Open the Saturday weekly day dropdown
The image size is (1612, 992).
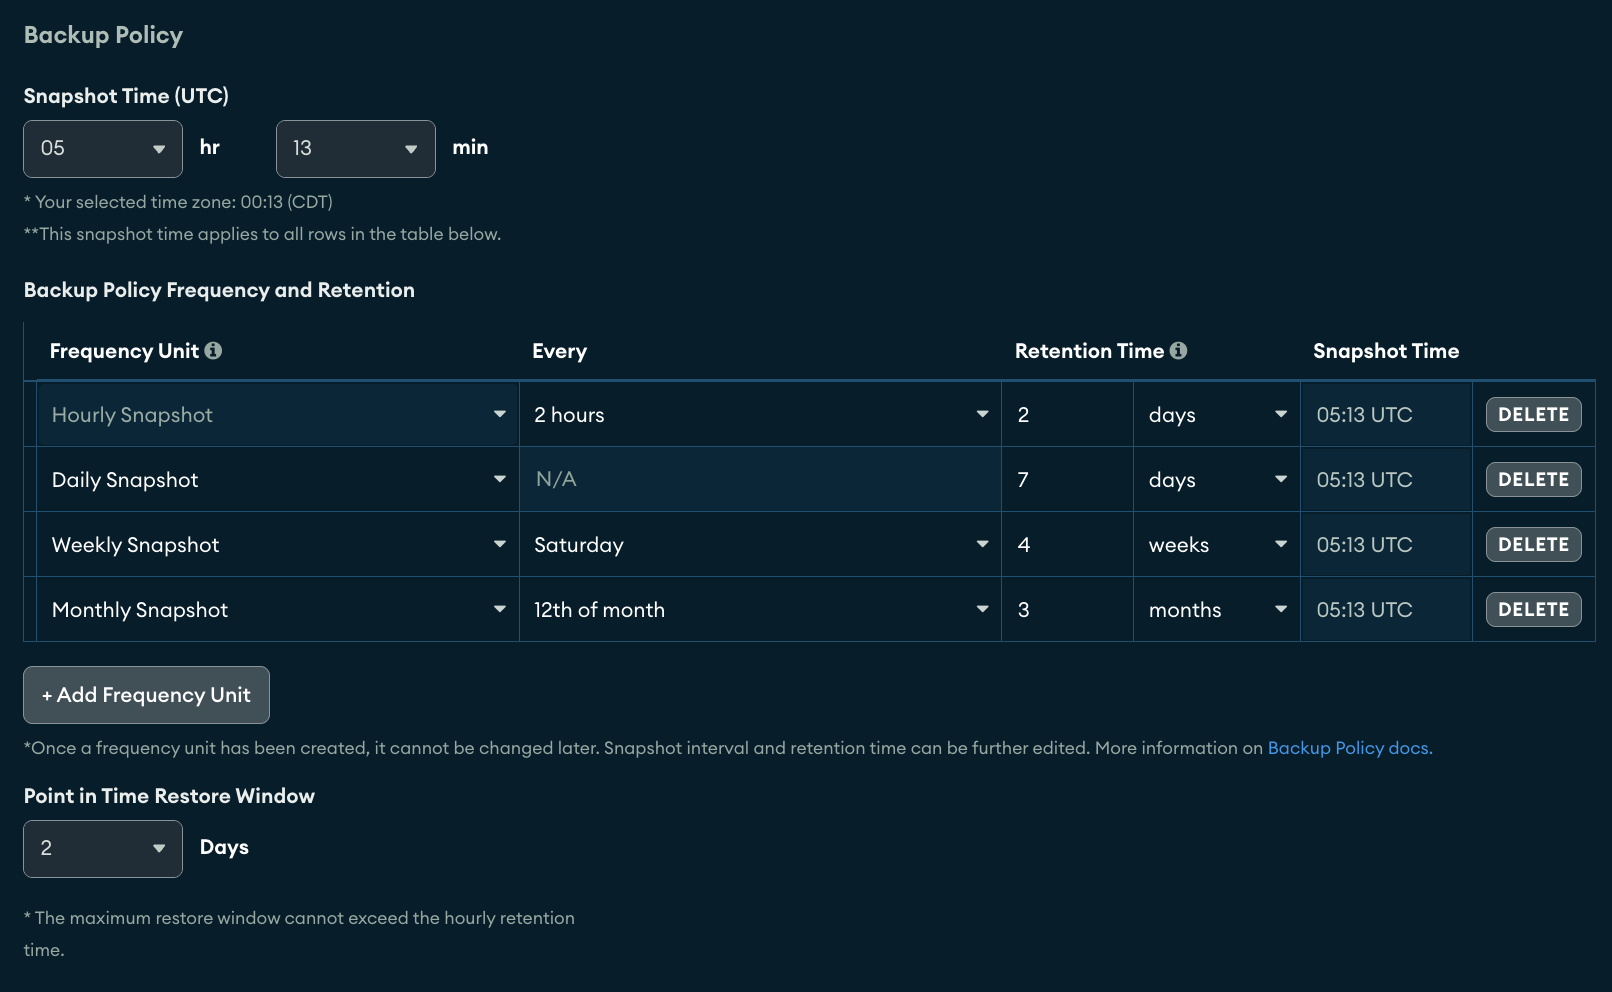[760, 545]
